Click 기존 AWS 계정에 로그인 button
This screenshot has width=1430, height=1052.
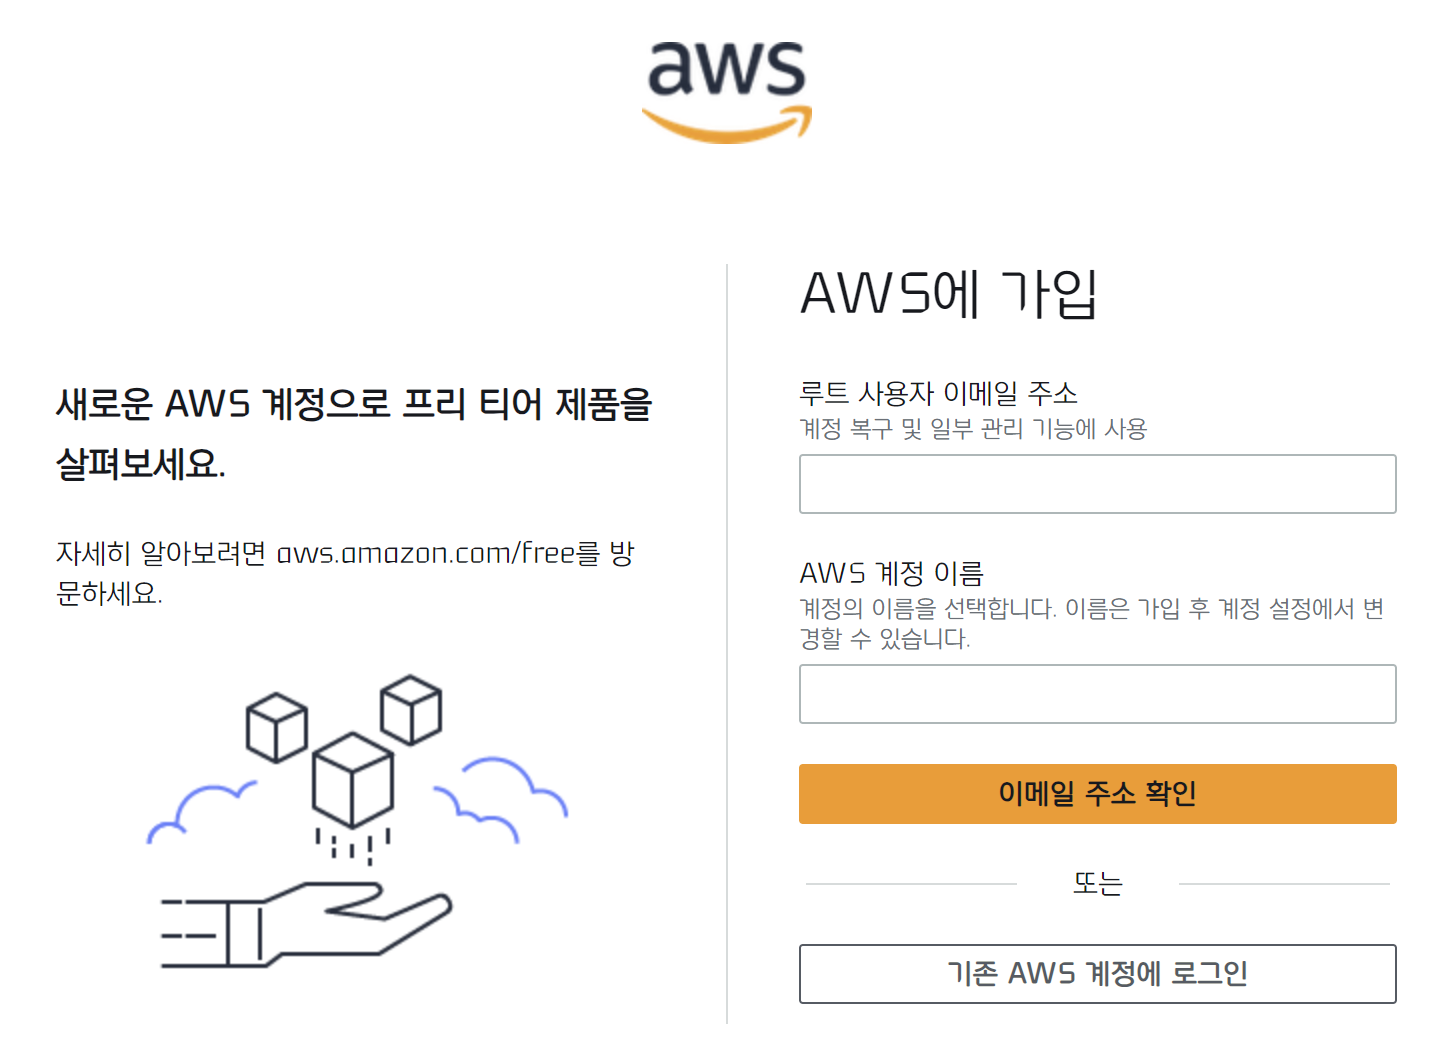pyautogui.click(x=1097, y=974)
